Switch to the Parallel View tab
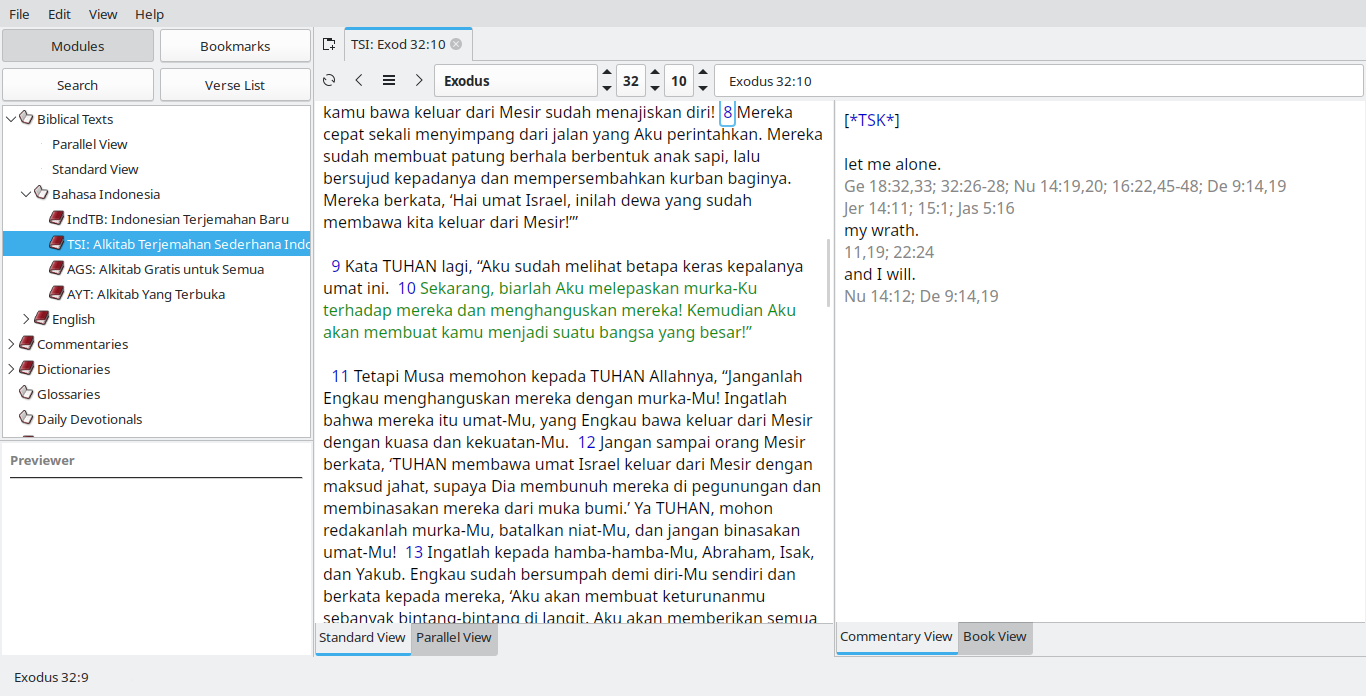1366x696 pixels. tap(454, 638)
